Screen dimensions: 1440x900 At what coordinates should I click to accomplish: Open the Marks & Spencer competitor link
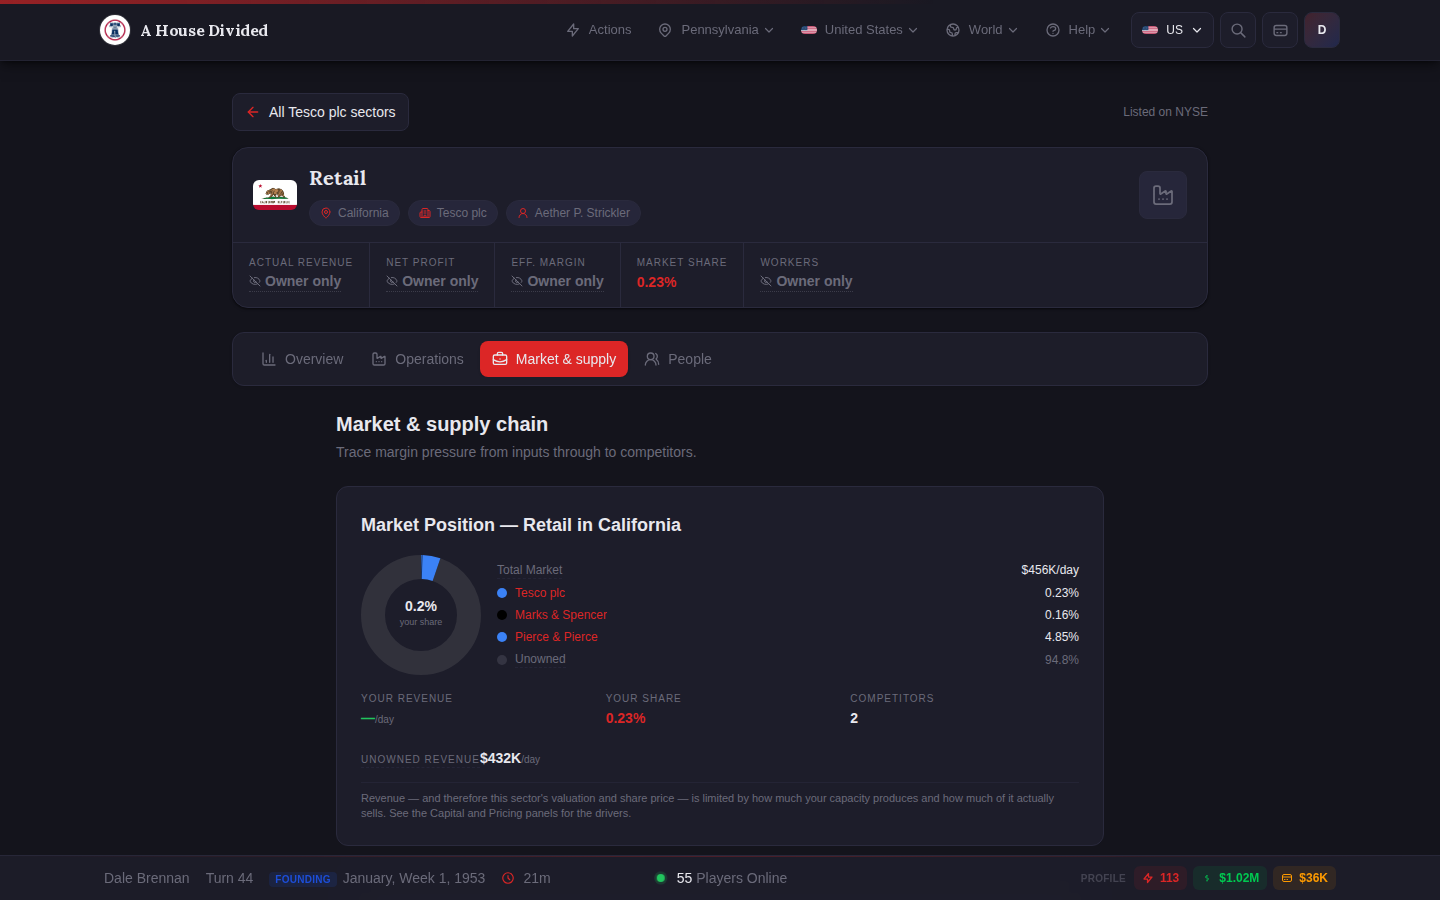561,615
